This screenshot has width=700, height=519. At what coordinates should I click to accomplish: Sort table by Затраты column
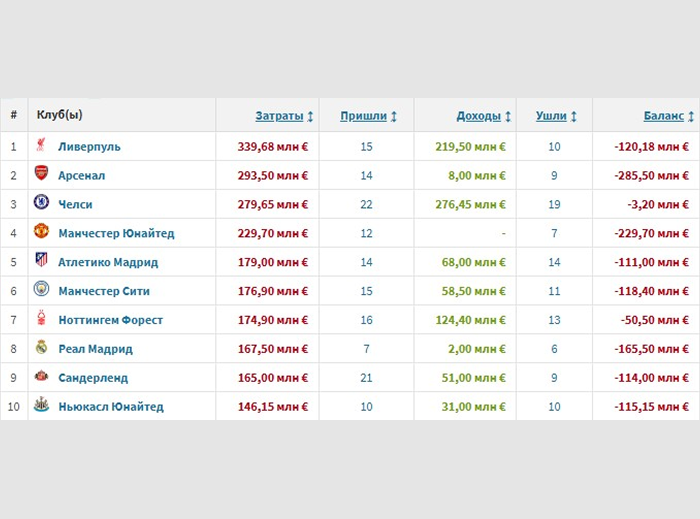click(x=279, y=116)
